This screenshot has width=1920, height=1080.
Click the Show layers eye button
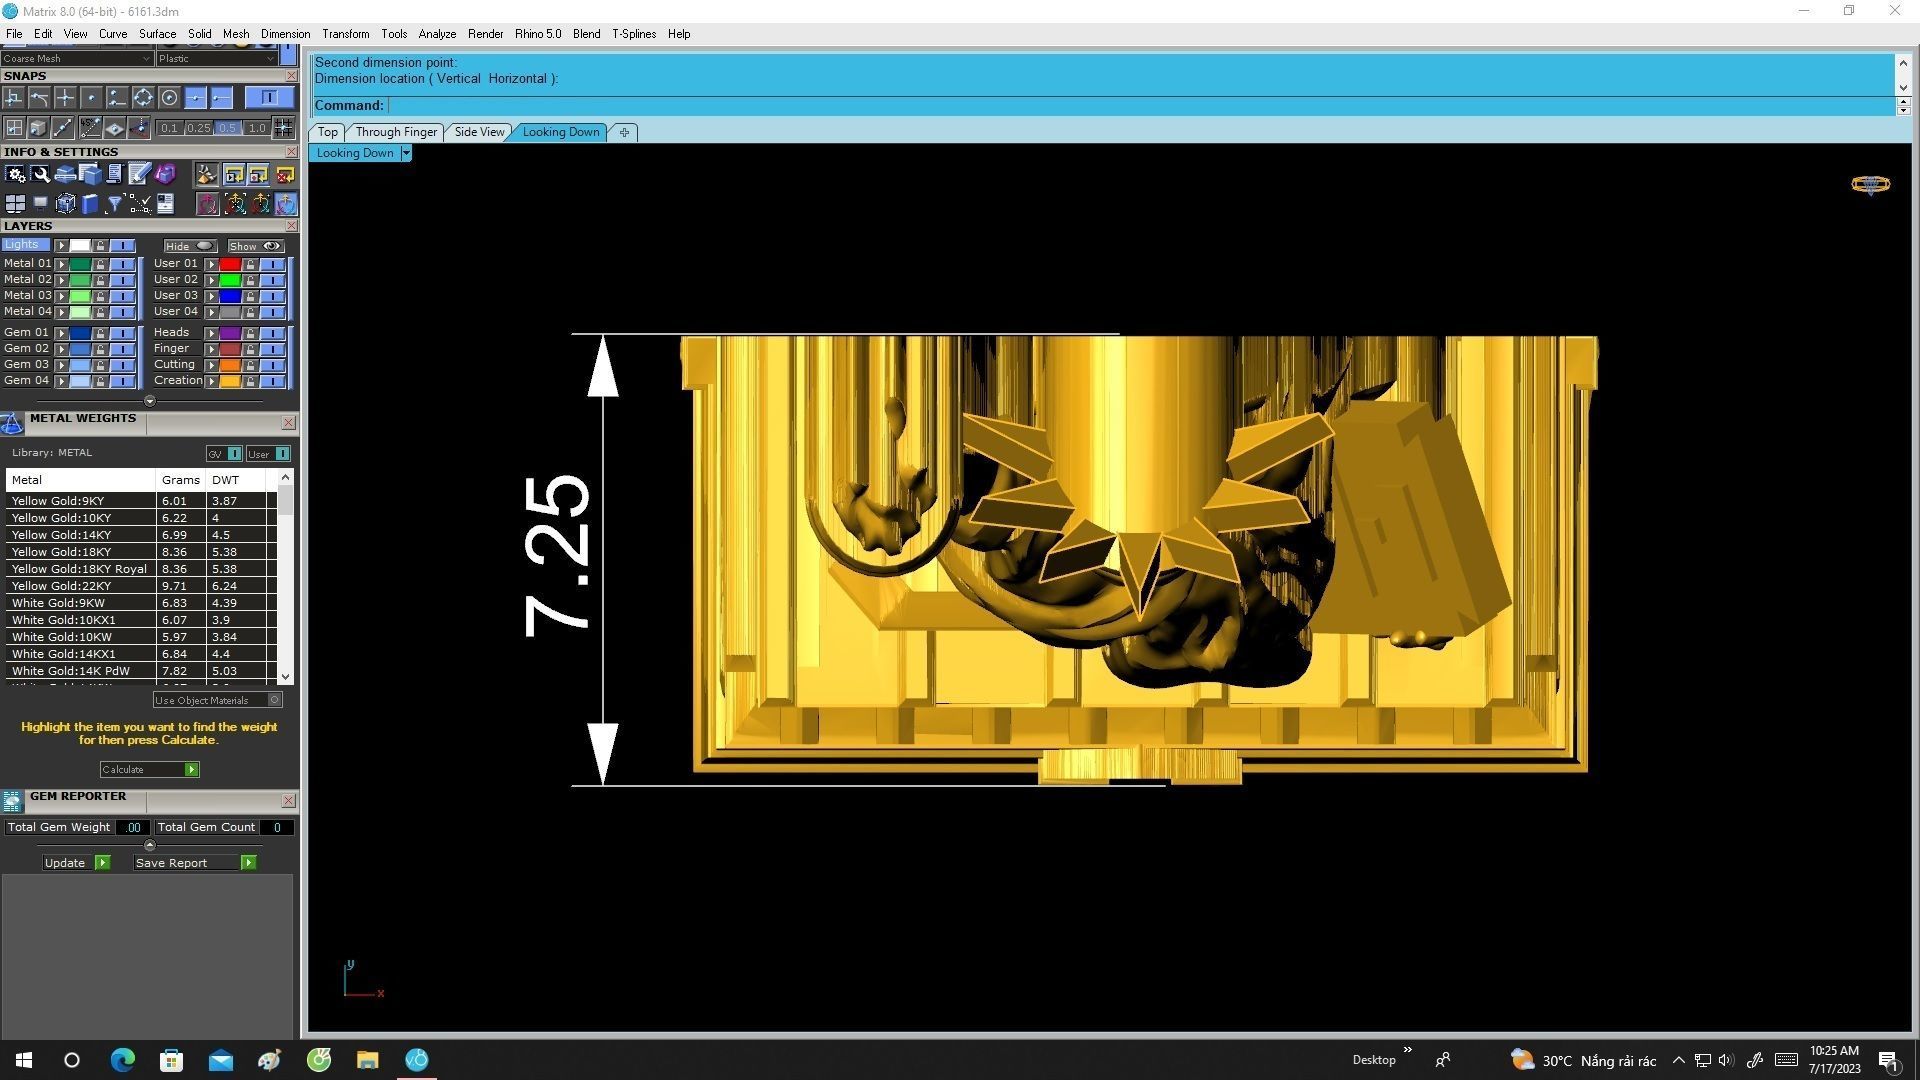(255, 246)
